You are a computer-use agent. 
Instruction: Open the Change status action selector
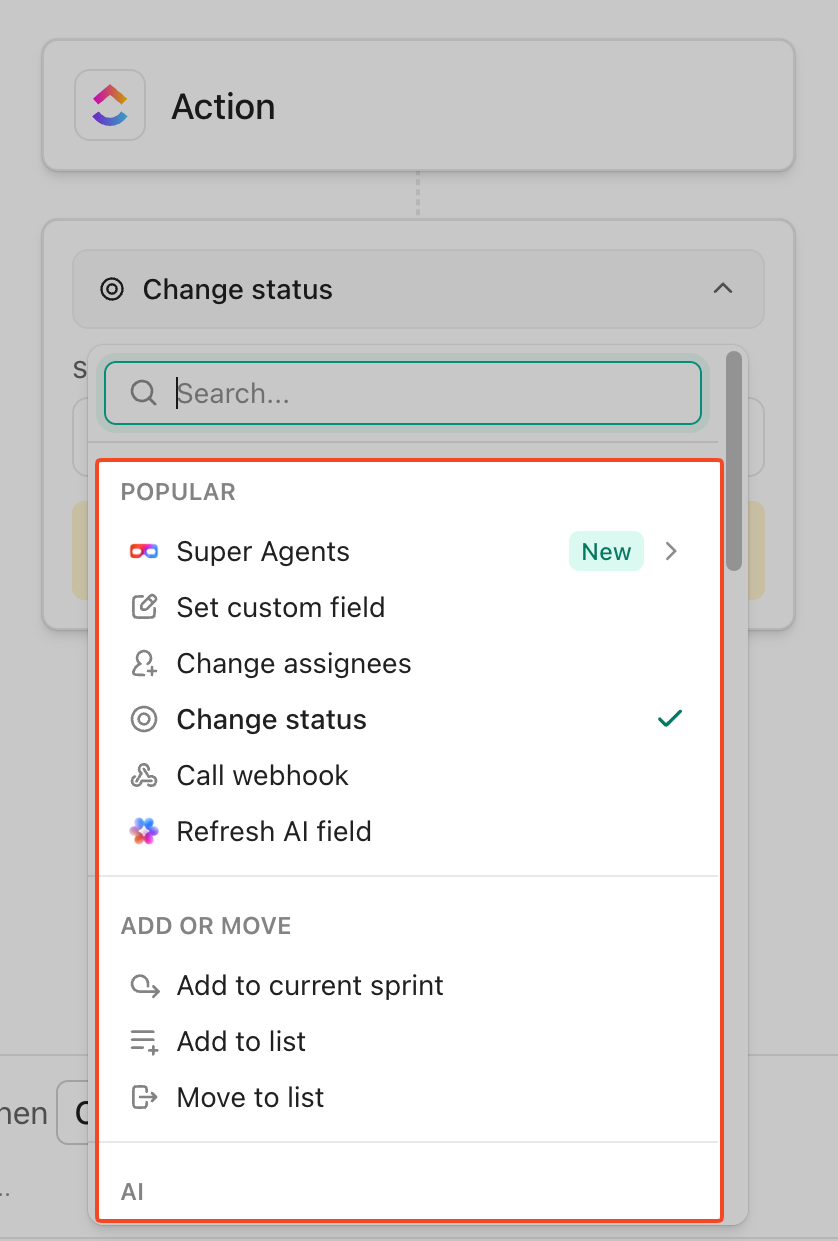[x=238, y=289]
